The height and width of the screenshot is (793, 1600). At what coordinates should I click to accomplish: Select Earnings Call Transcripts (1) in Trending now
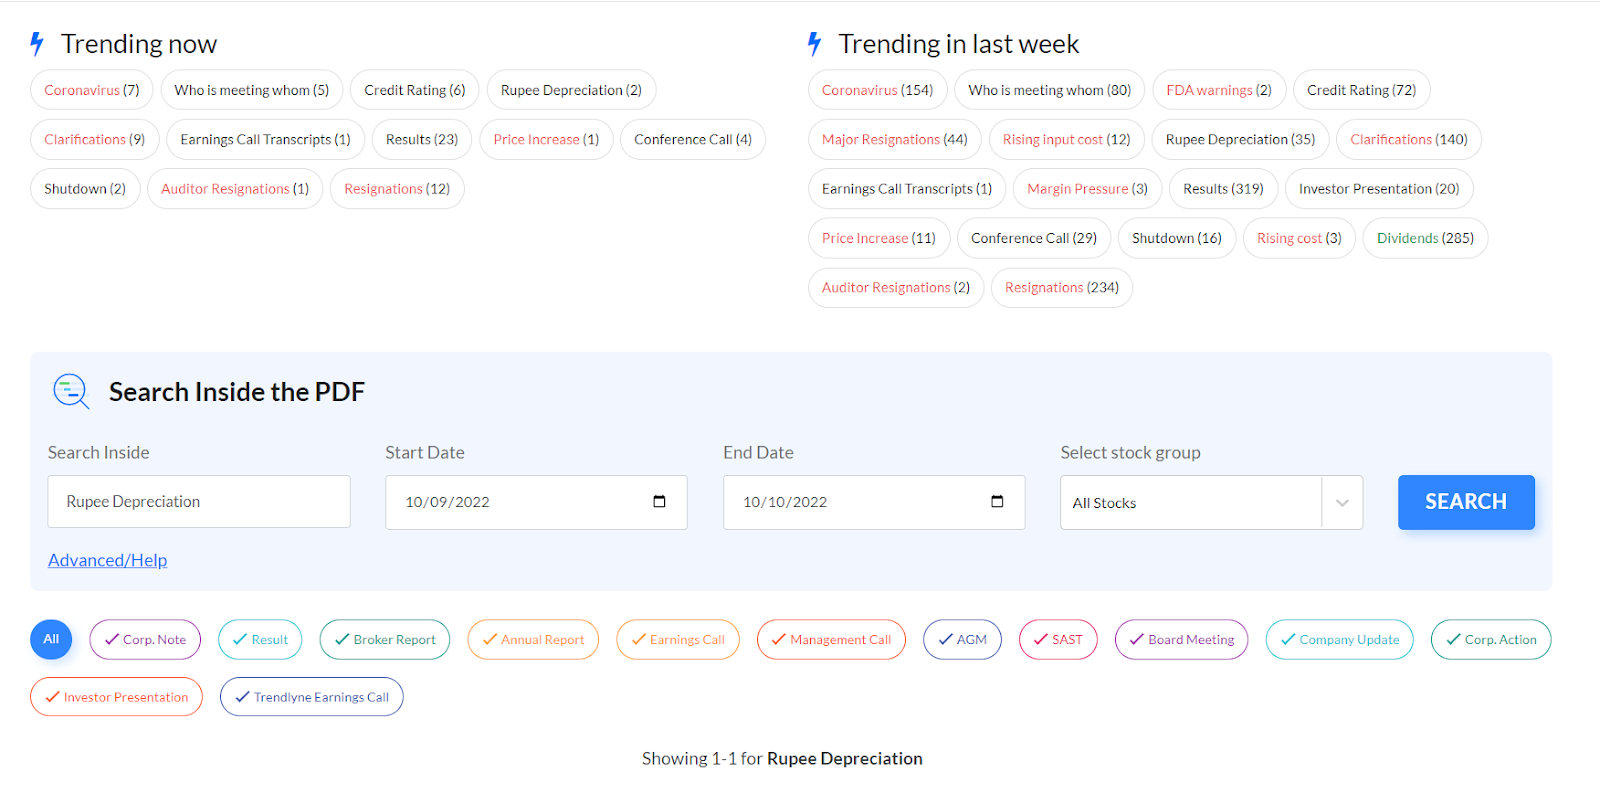266,139
